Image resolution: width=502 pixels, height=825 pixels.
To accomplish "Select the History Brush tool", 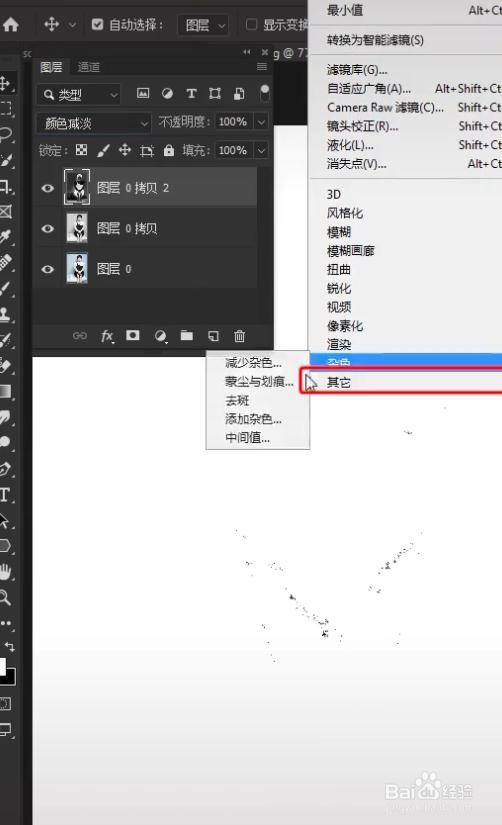I will click(x=5, y=340).
